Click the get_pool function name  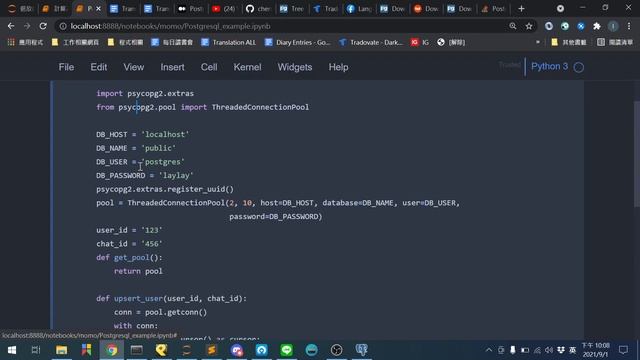(131, 258)
